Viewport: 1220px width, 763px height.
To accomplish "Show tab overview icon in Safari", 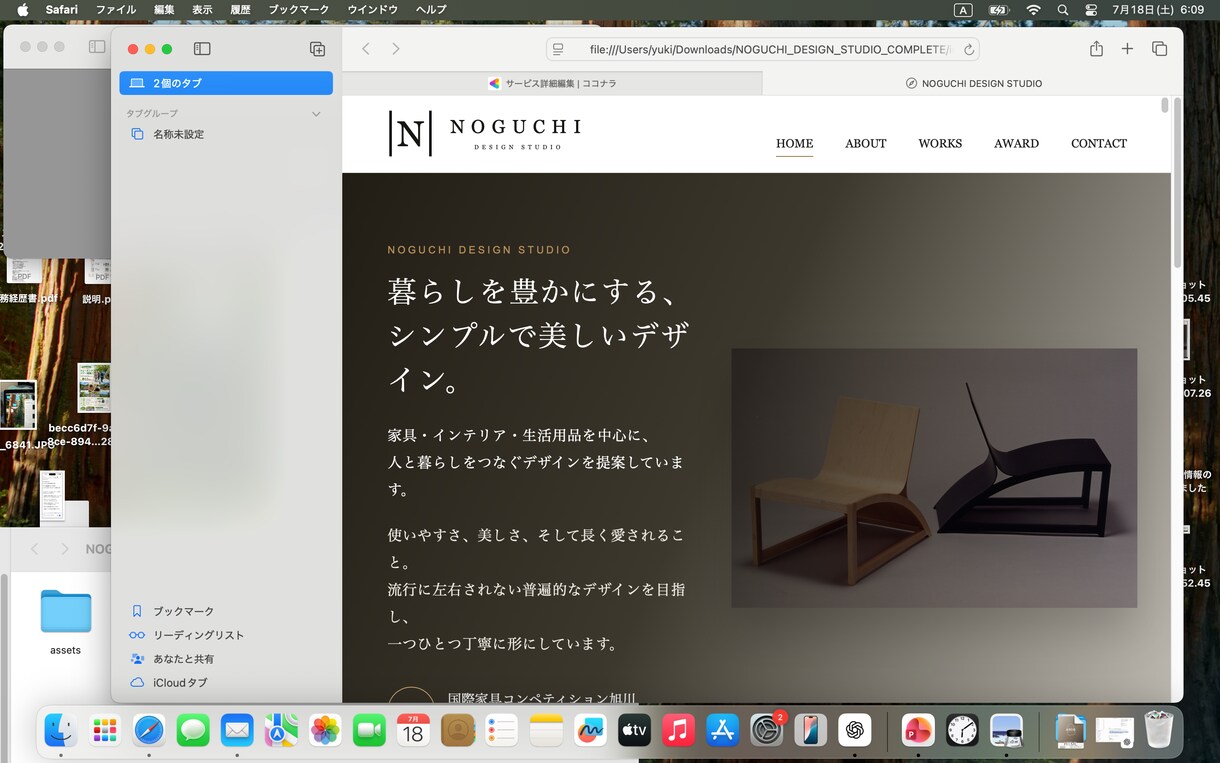I will (1159, 49).
